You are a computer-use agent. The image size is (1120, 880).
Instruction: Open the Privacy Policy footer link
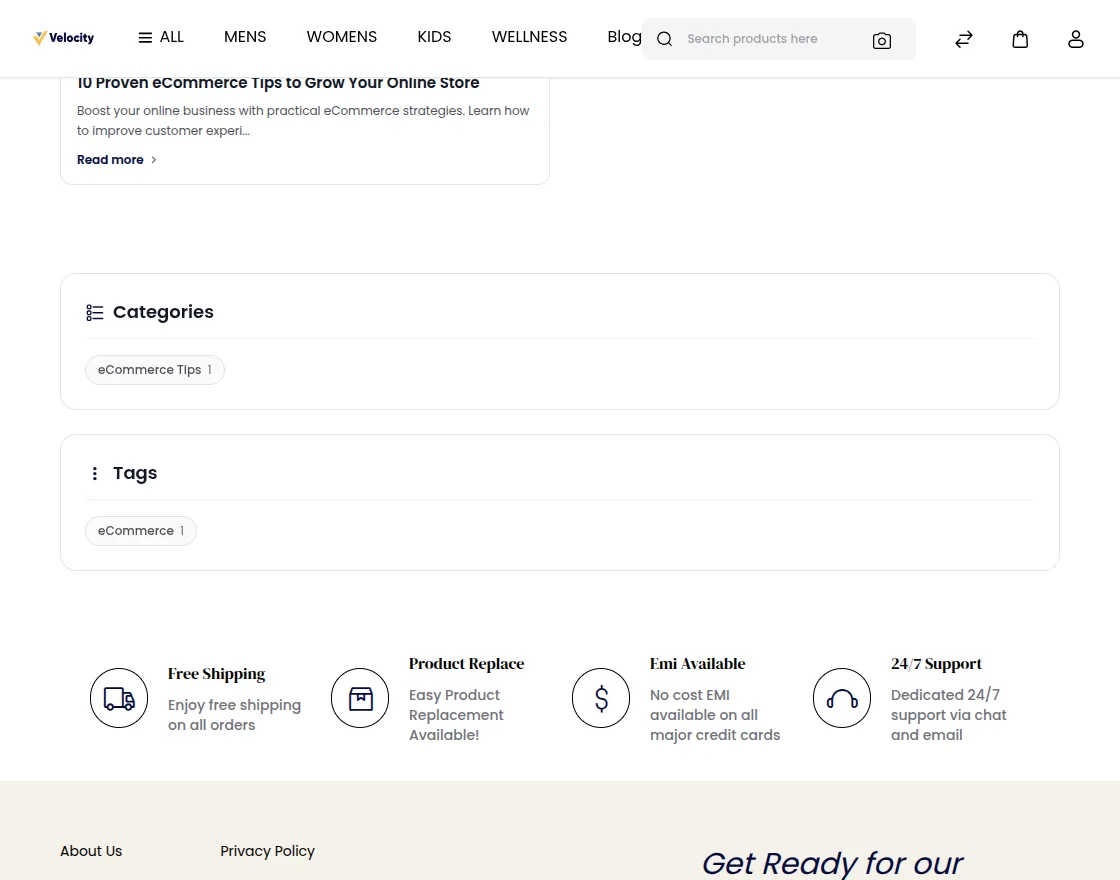[x=267, y=851]
